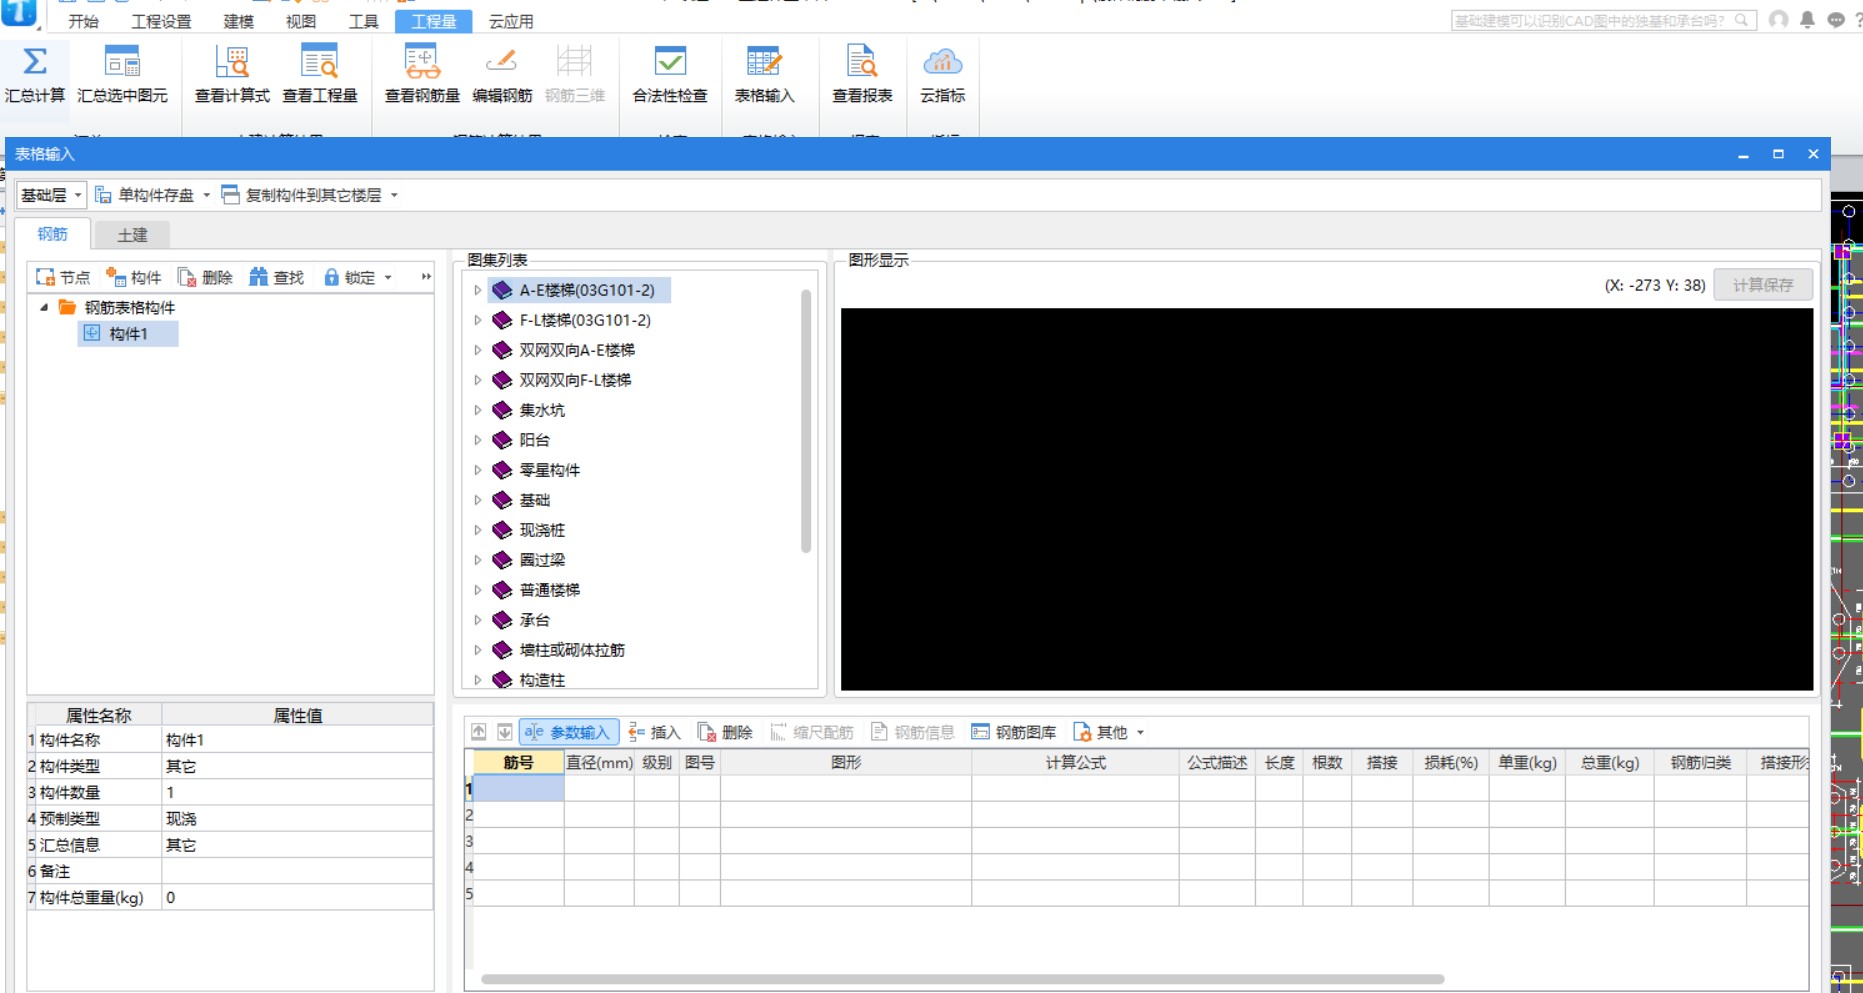Image resolution: width=1863 pixels, height=993 pixels.
Task: Click 单构件存盘 icon
Action: point(103,195)
